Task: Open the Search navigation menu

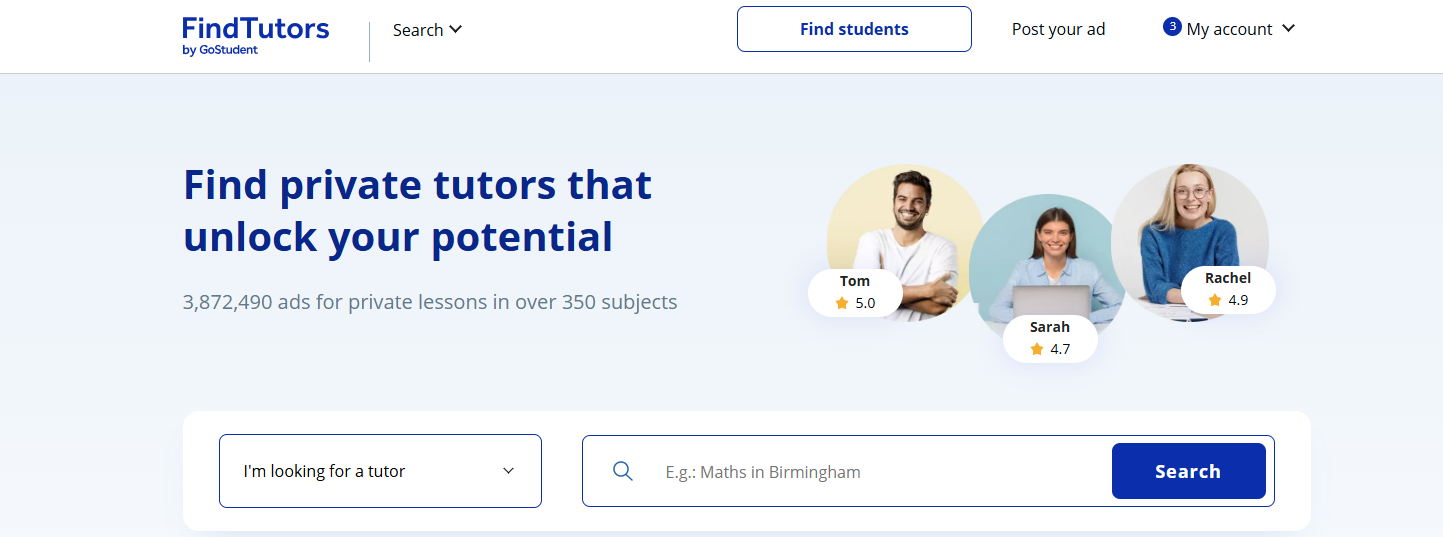Action: [x=418, y=30]
